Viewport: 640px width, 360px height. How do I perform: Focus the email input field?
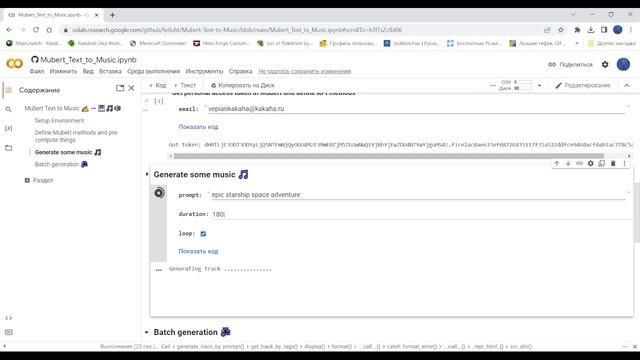tap(416, 109)
